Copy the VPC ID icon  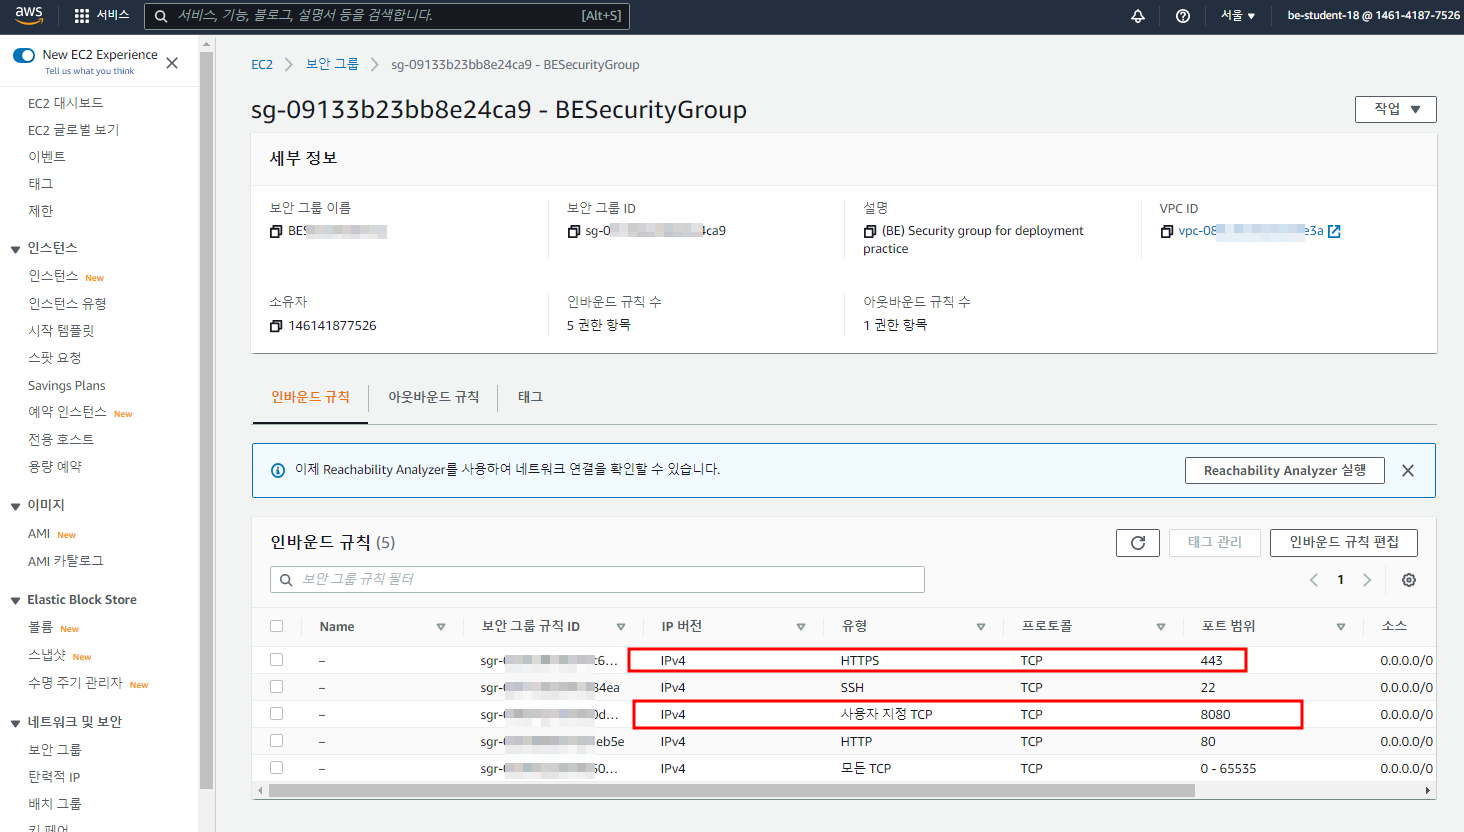point(1167,231)
